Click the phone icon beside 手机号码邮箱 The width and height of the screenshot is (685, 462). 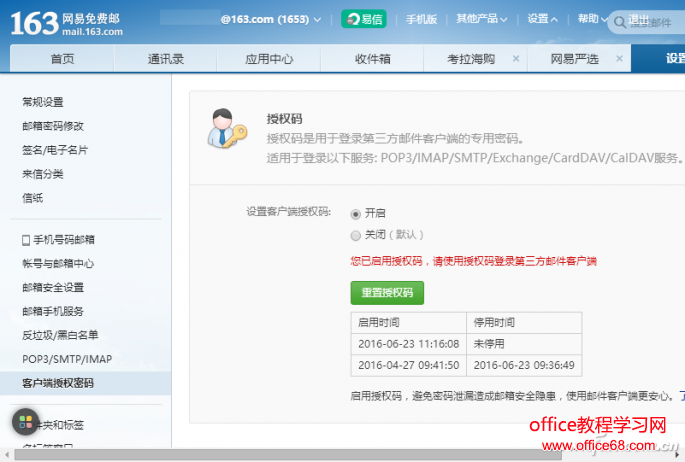point(26,240)
